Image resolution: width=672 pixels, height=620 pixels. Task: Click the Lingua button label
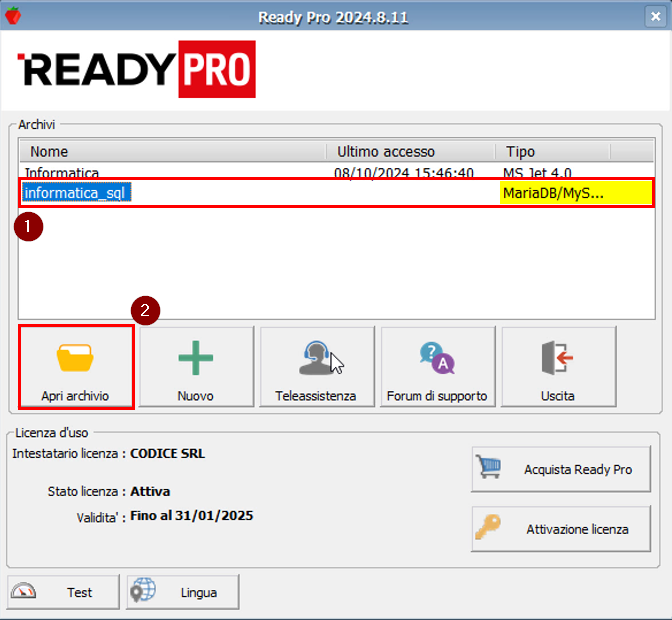tap(199, 593)
